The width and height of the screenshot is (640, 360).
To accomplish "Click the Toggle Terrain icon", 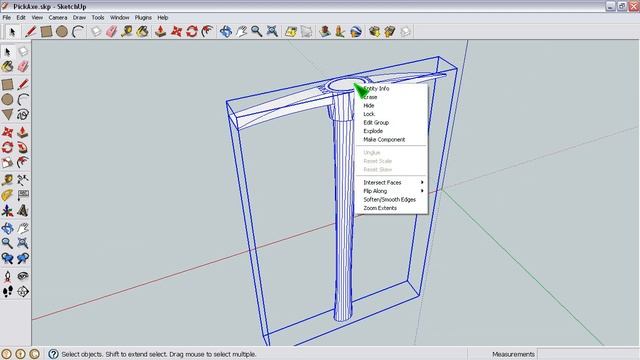I will click(x=307, y=31).
